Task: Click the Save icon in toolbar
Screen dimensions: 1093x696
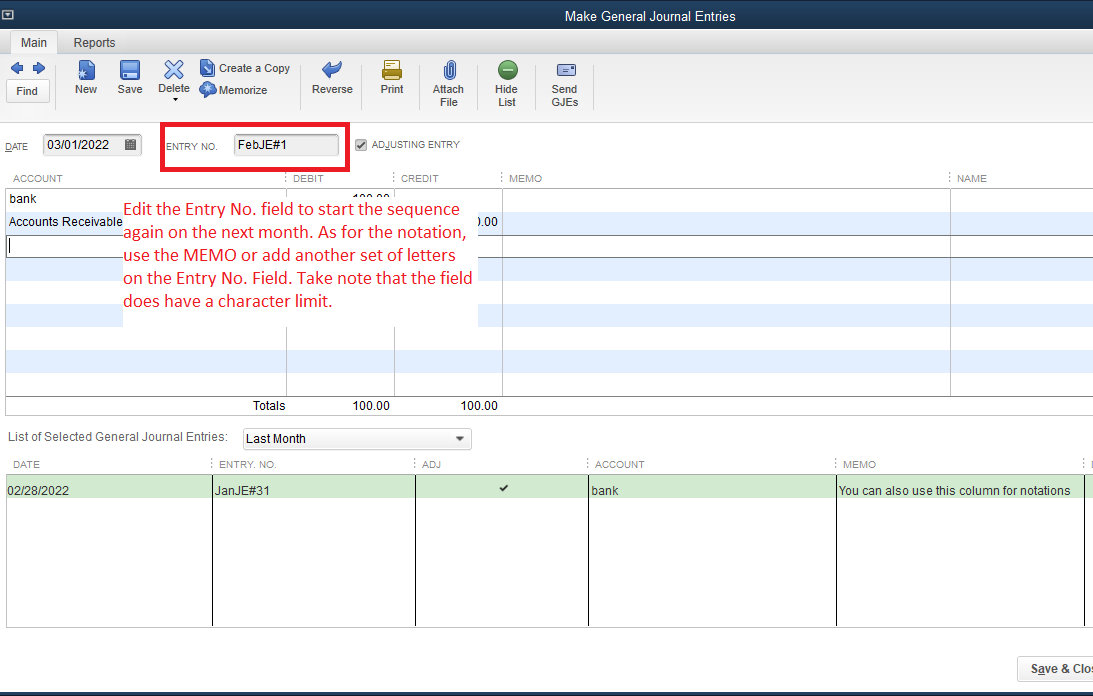Action: pos(130,70)
